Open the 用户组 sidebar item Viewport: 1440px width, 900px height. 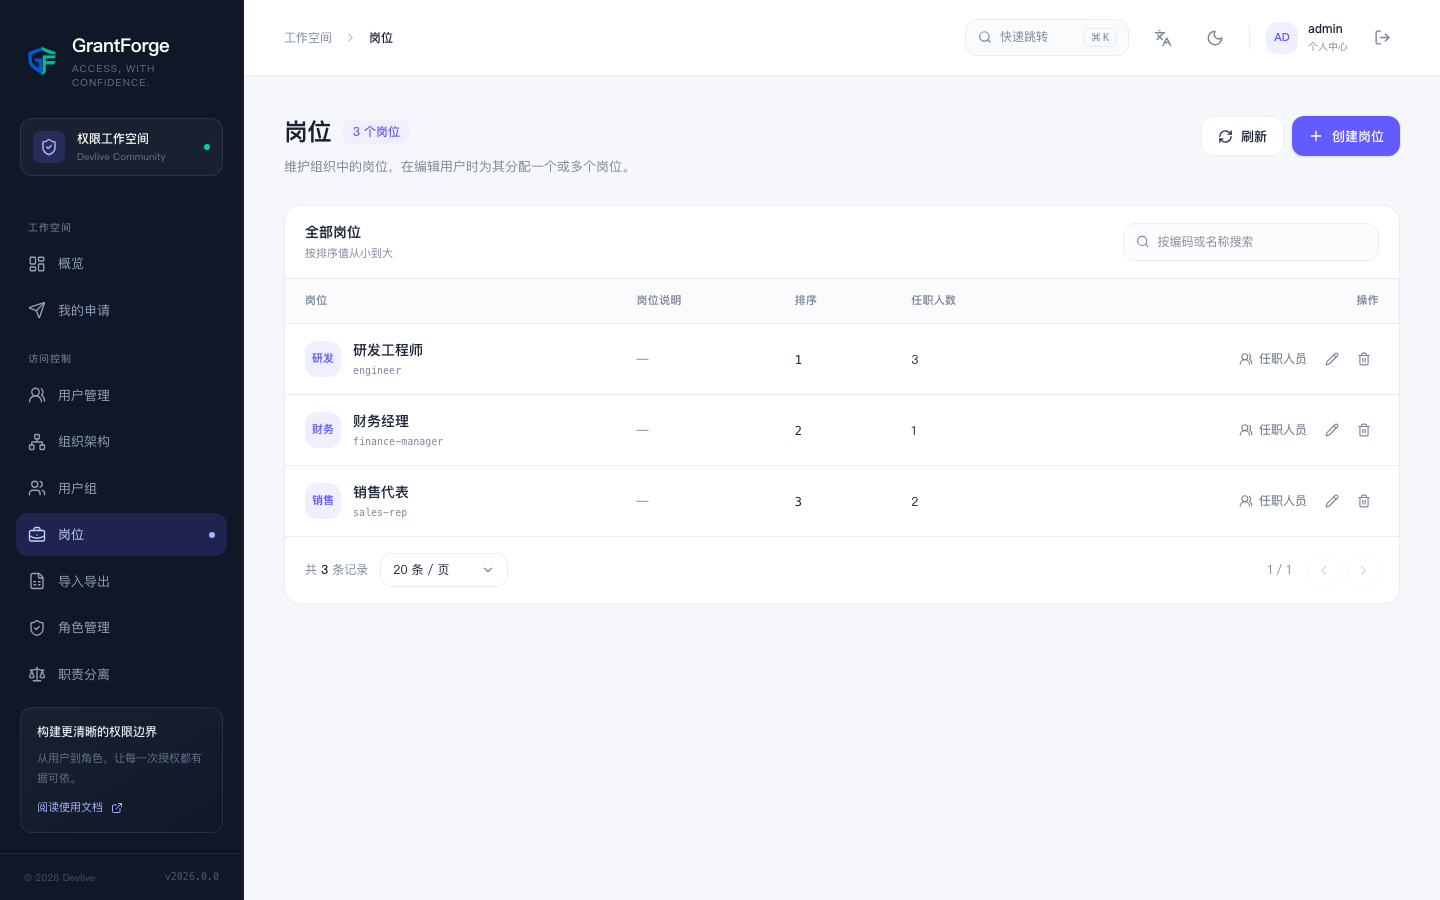tap(121, 488)
